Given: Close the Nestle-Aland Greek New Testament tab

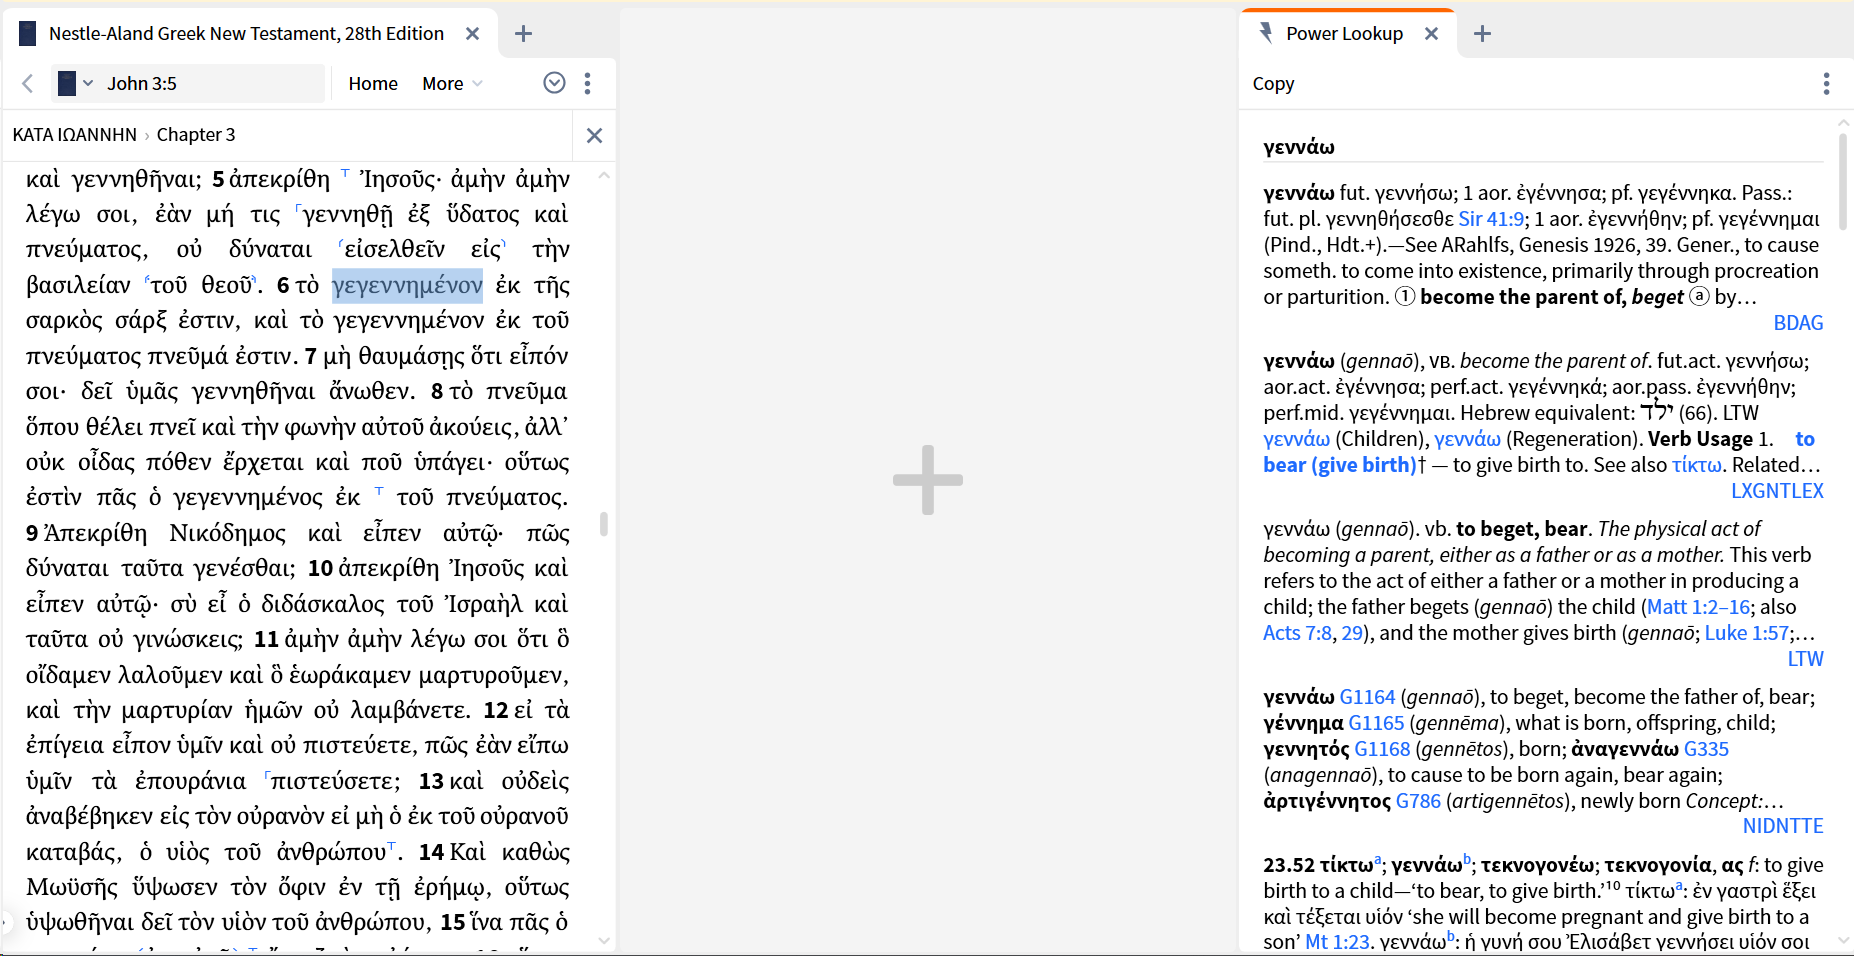Looking at the screenshot, I should 473,34.
